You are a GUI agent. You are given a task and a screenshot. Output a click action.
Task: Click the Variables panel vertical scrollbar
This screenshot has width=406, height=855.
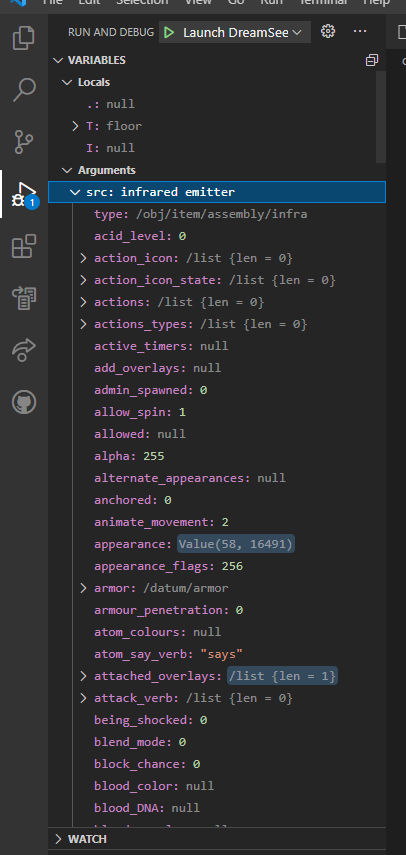tap(381, 117)
